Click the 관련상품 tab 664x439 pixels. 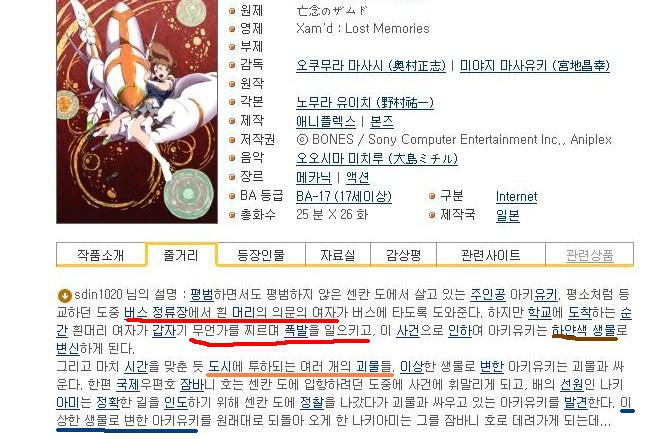[x=589, y=255]
